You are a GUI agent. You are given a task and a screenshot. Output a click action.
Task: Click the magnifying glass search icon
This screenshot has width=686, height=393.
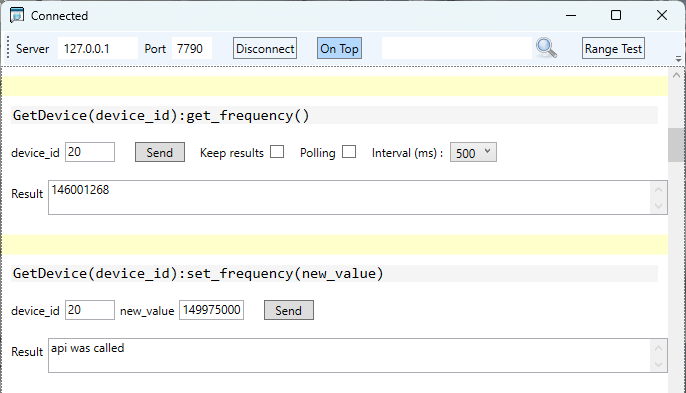546,48
